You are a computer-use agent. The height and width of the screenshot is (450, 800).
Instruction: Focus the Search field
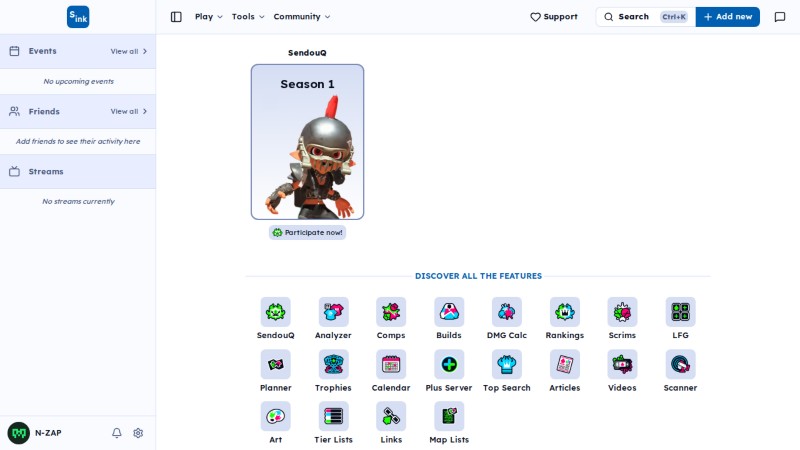click(x=645, y=17)
